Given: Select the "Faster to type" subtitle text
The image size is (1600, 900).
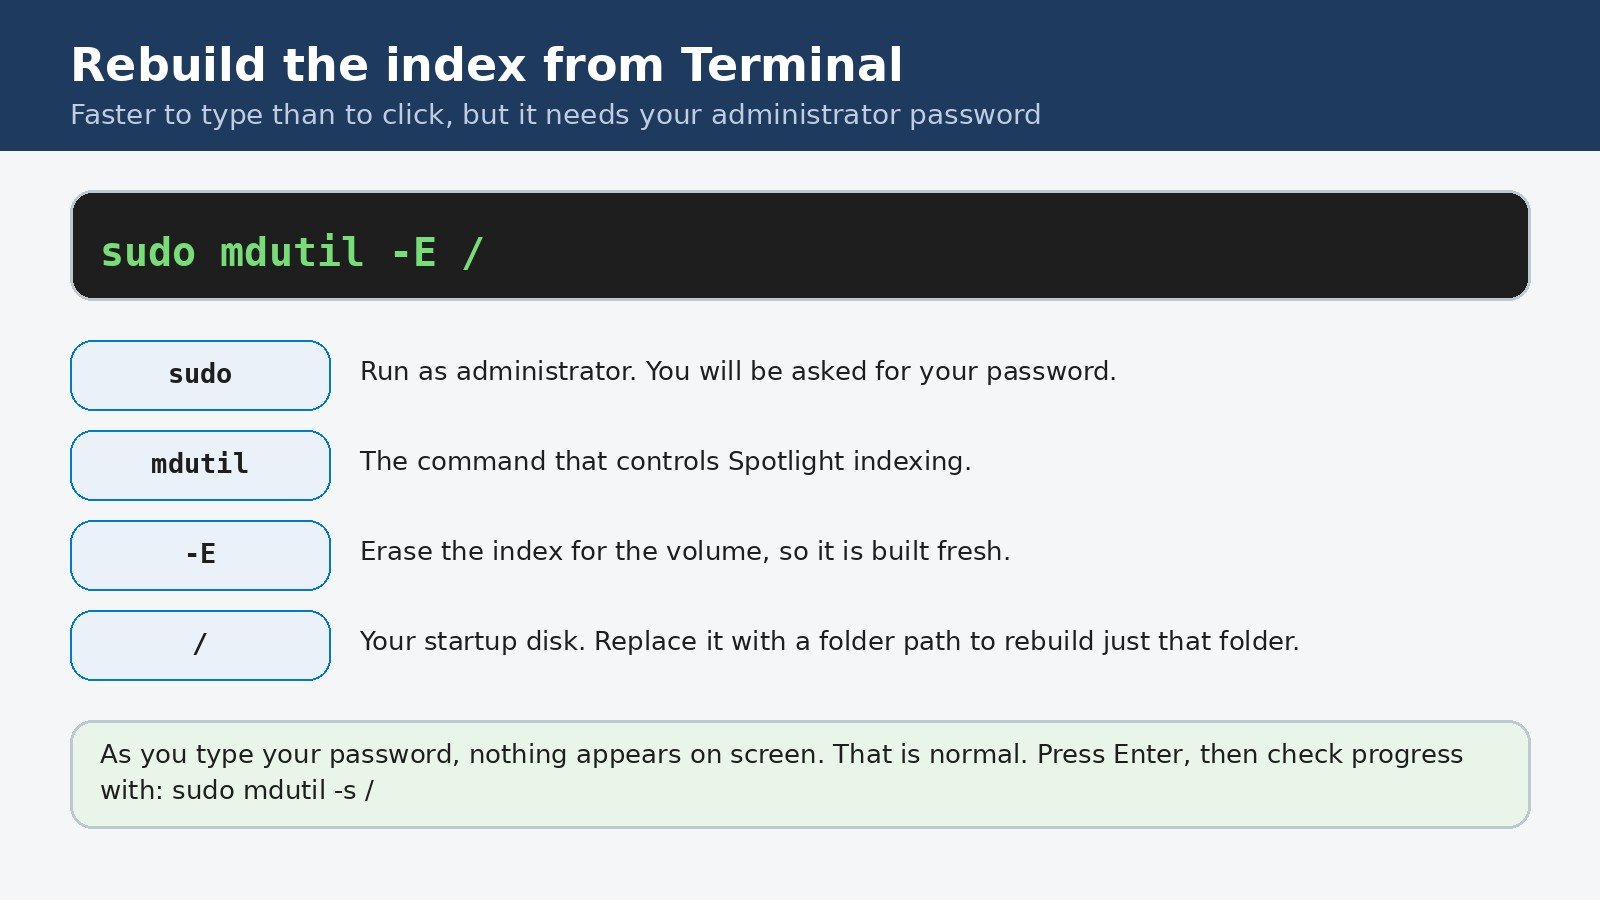Looking at the screenshot, I should tap(555, 115).
